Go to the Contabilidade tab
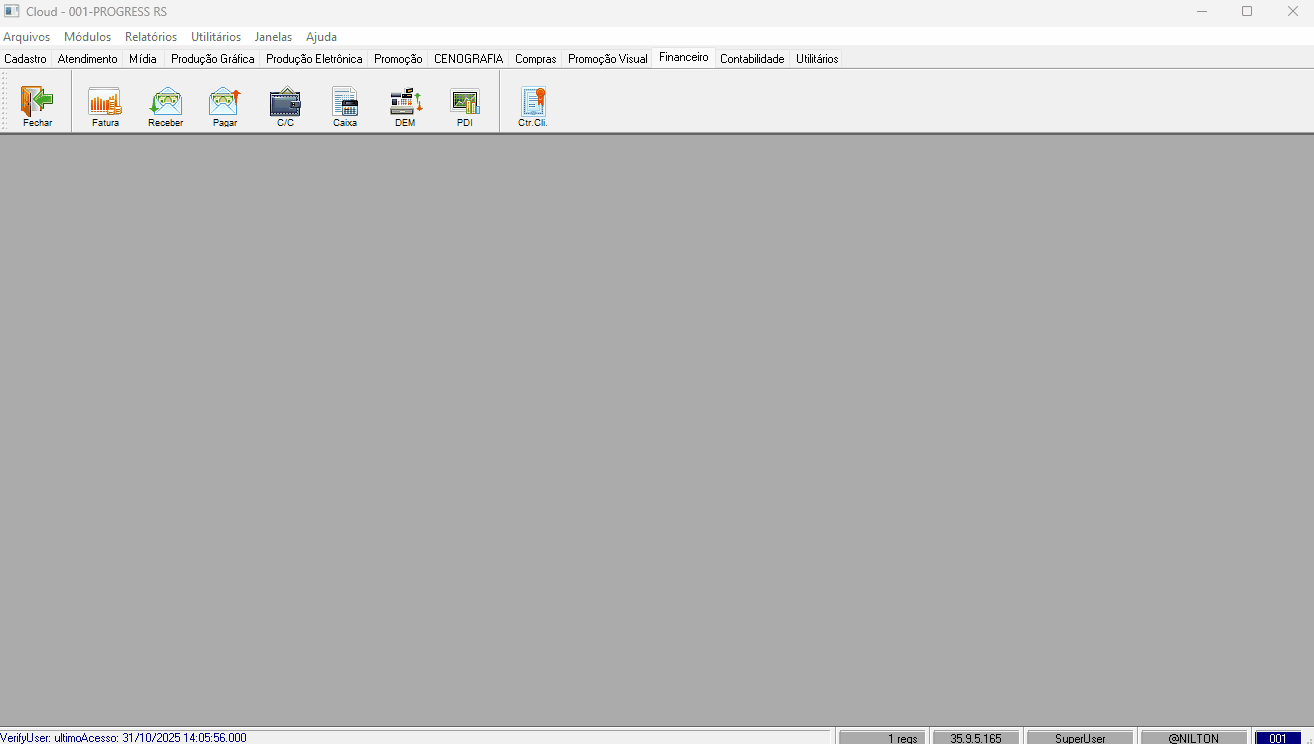 (752, 59)
